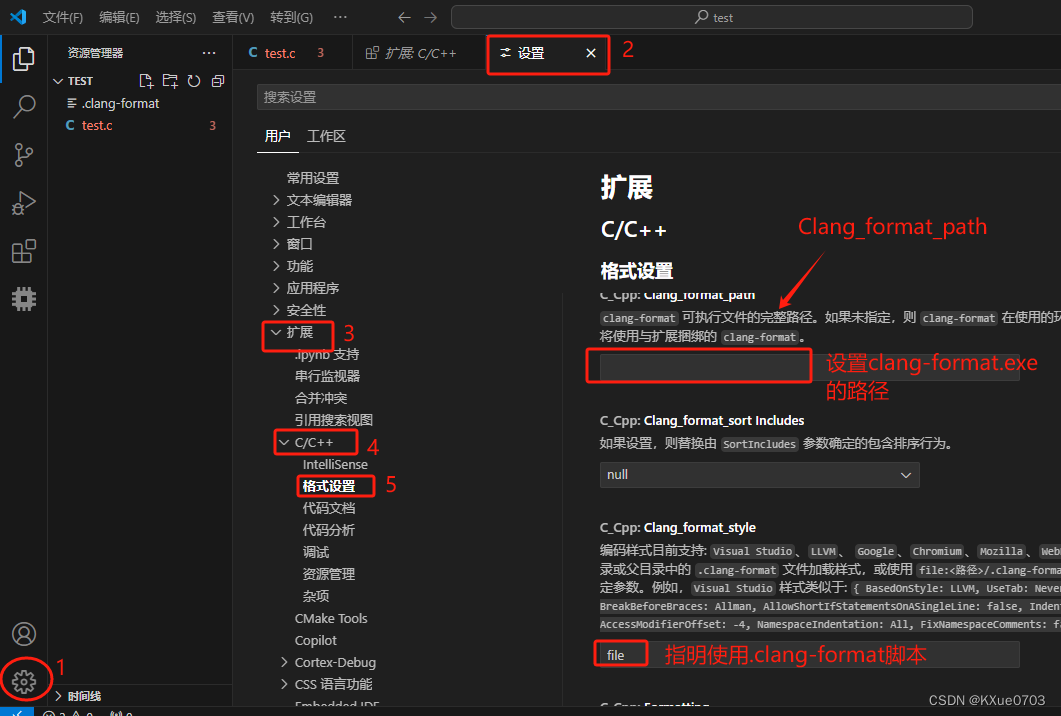The image size is (1061, 716).
Task: Select CMake Tools in settings tree
Action: [331, 619]
